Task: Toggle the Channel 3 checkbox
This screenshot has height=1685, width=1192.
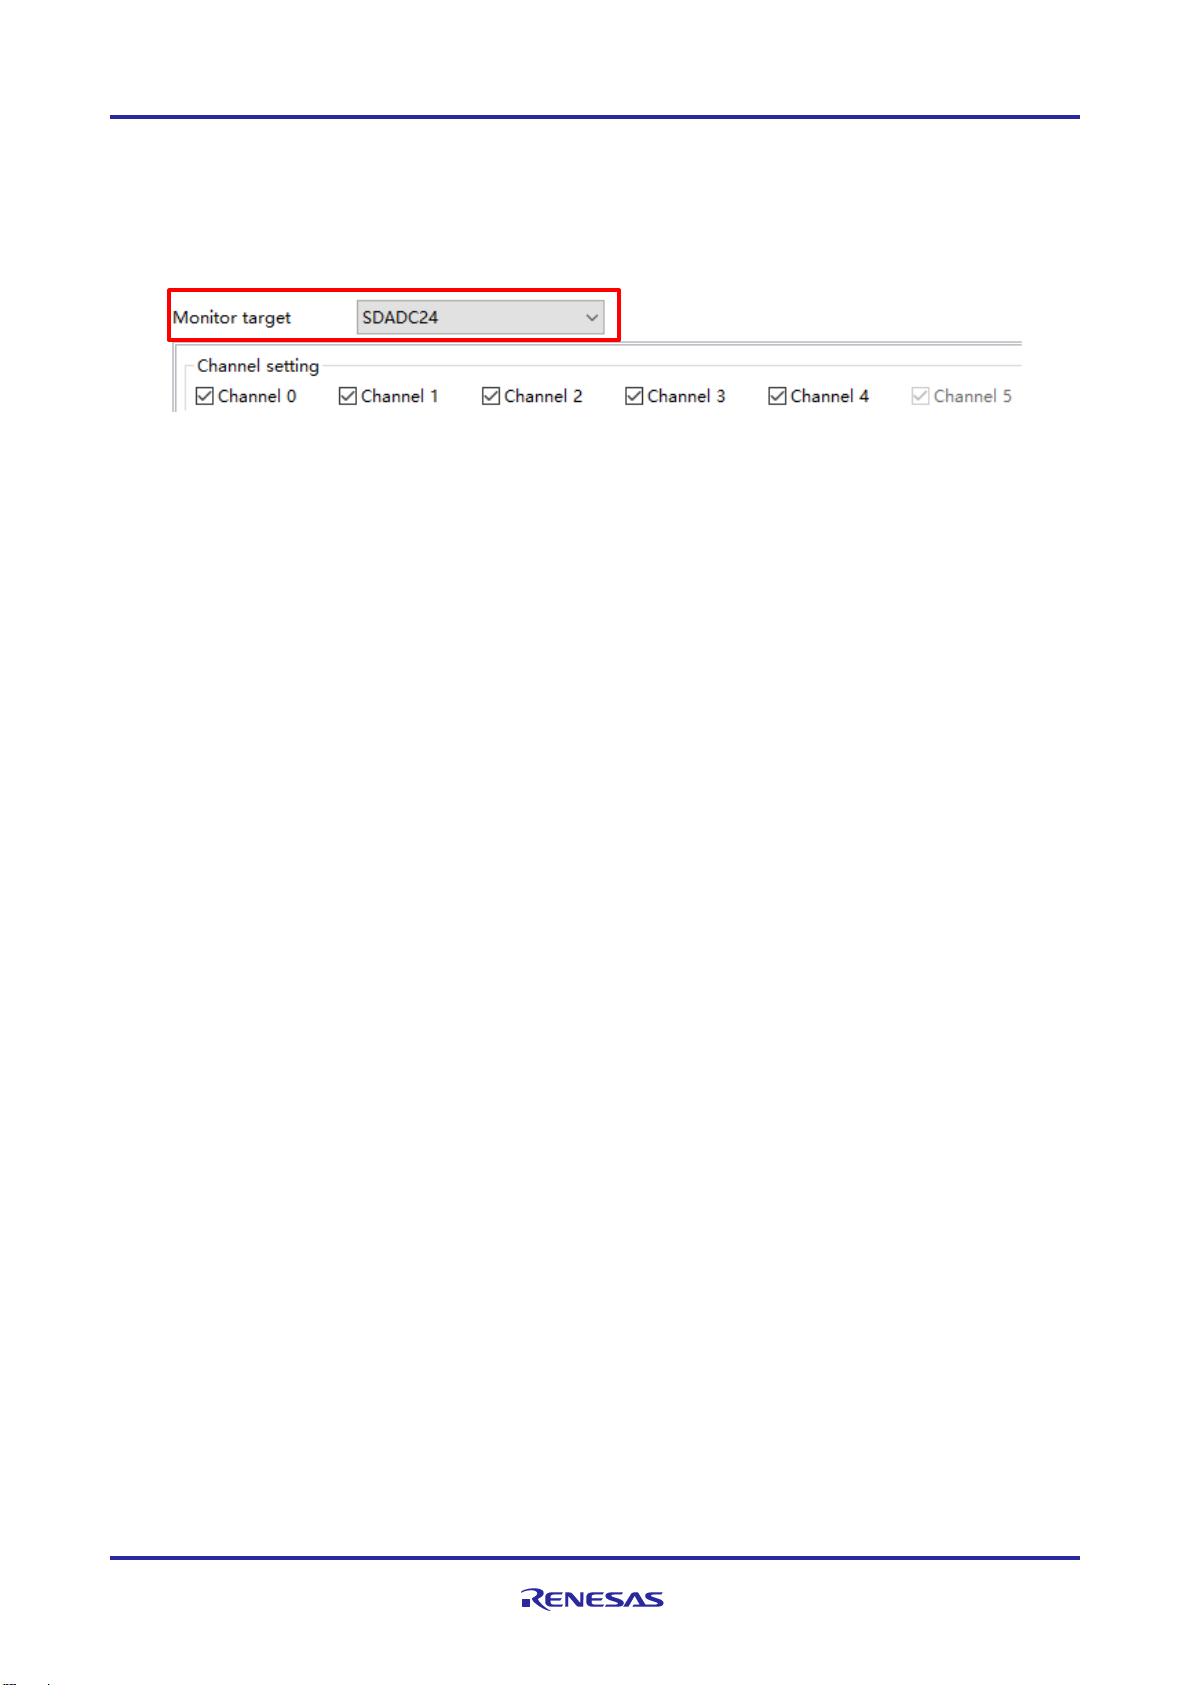Action: pos(634,396)
